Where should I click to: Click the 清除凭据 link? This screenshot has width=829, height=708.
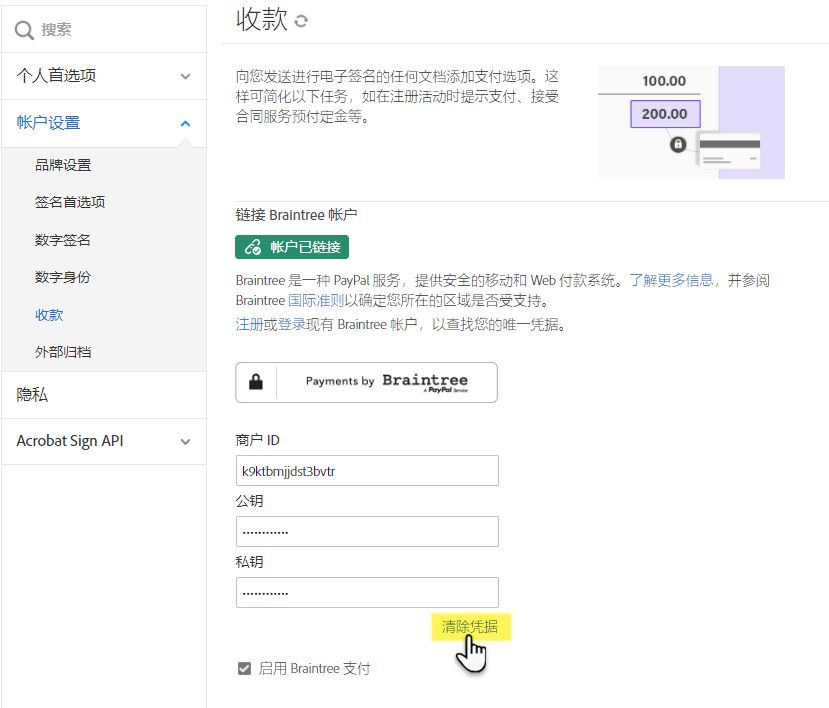pyautogui.click(x=469, y=627)
